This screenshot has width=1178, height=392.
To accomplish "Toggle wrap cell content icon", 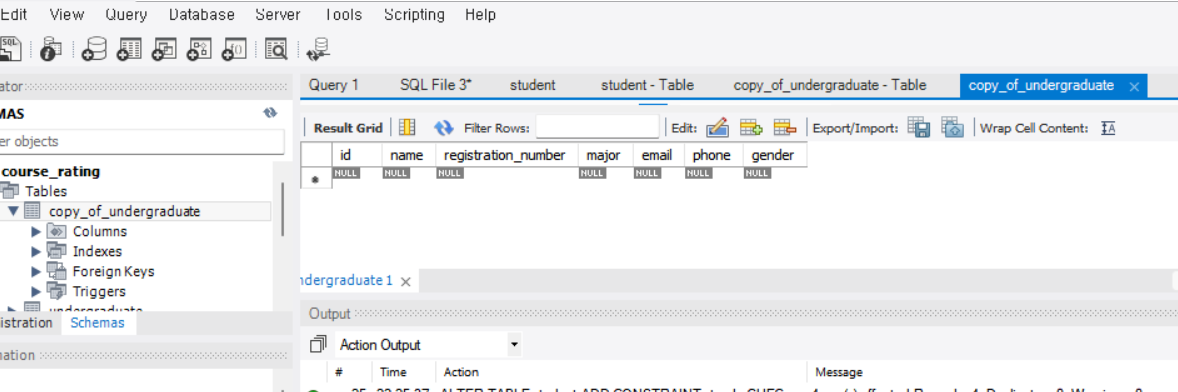I will coord(1108,128).
